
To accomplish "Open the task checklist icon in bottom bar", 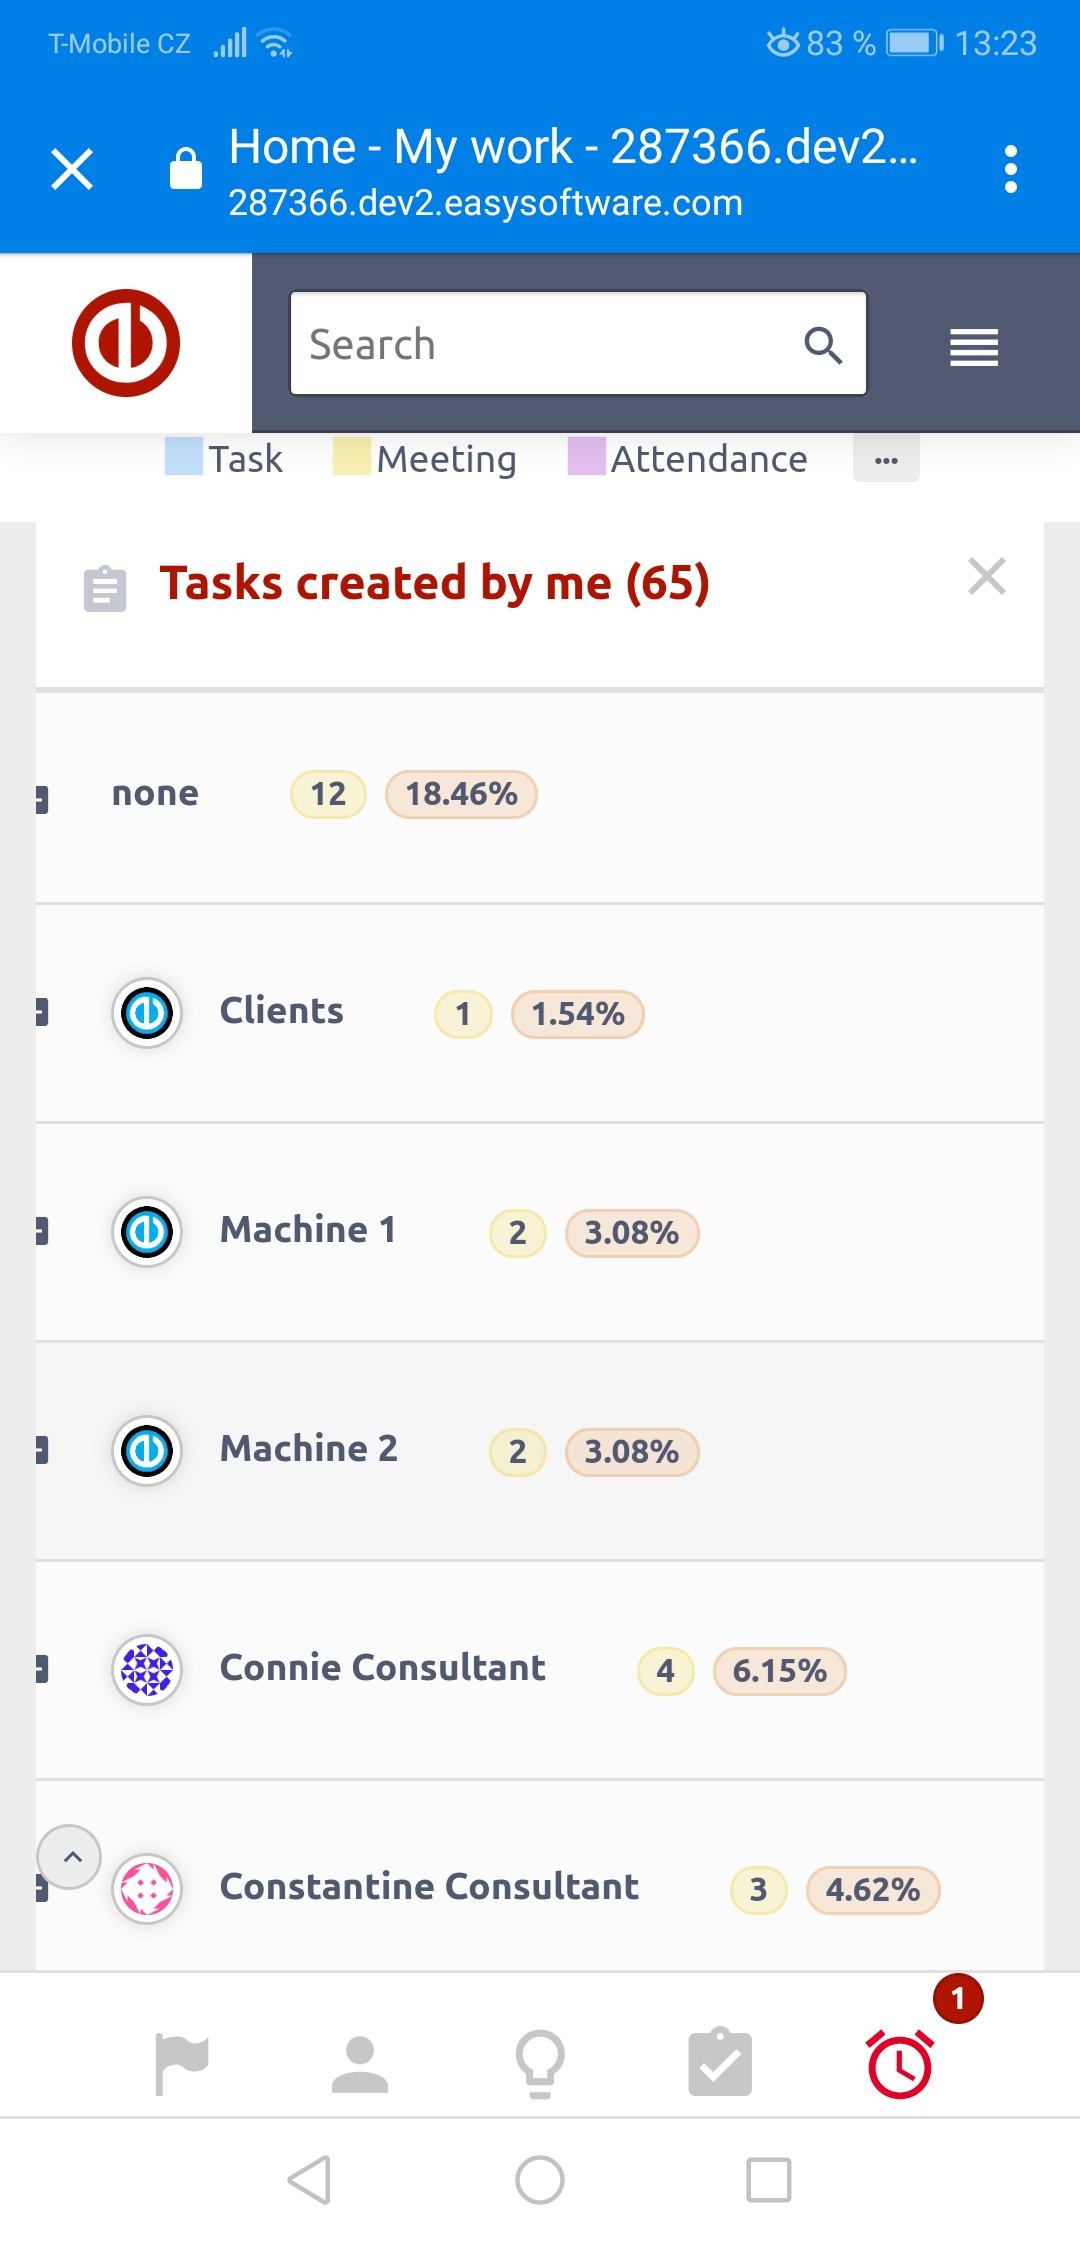I will coord(720,2064).
